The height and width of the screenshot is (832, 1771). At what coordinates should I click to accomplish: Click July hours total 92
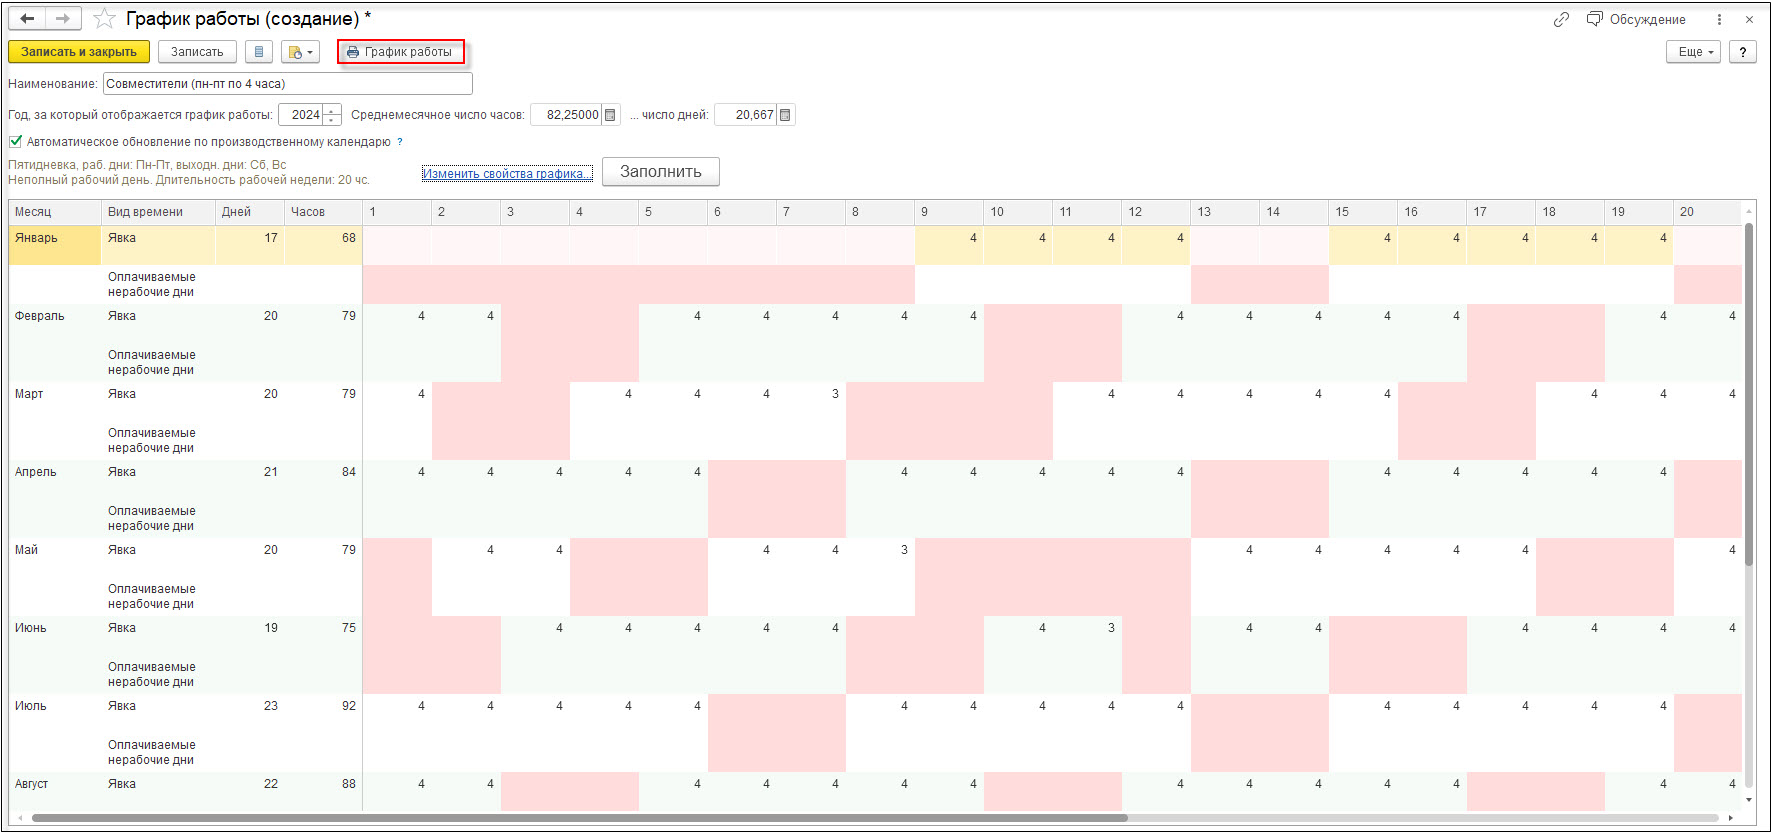coord(323,713)
